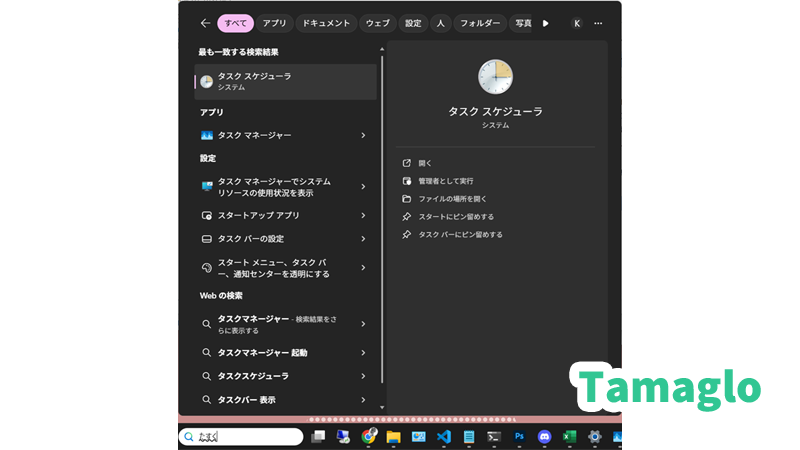Open Photoshop from the taskbar
The image size is (800, 450).
click(x=519, y=437)
